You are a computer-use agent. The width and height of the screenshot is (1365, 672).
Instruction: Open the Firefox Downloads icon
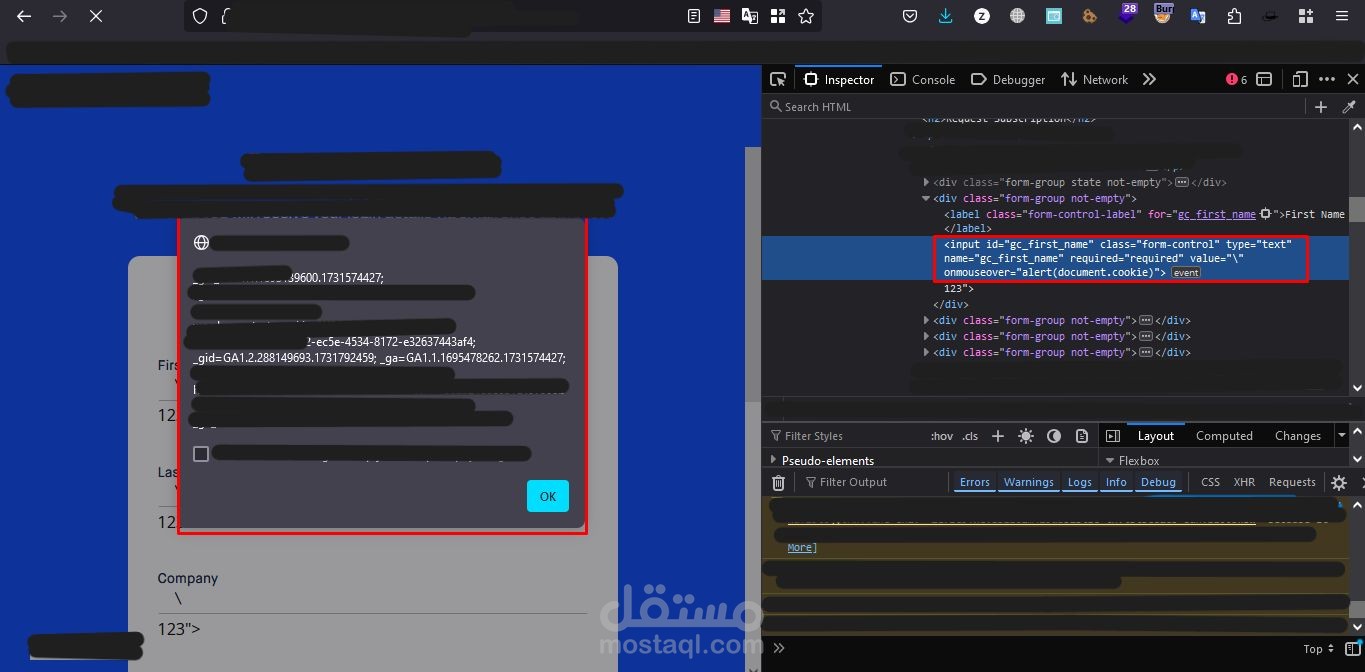[x=945, y=16]
